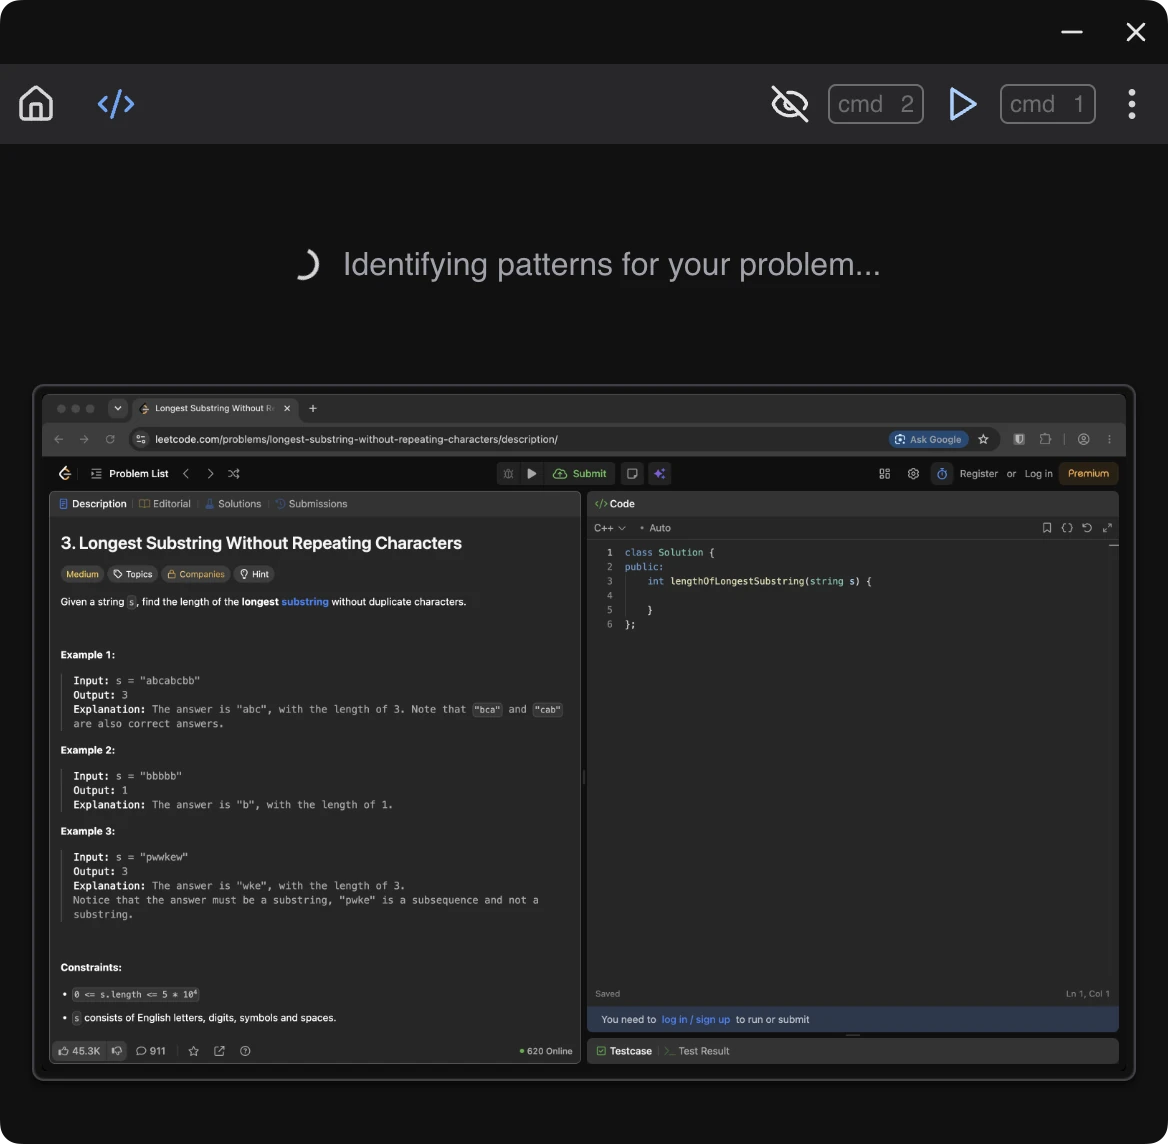This screenshot has width=1168, height=1144.
Task: Bookmark this page with the star
Action: click(983, 439)
